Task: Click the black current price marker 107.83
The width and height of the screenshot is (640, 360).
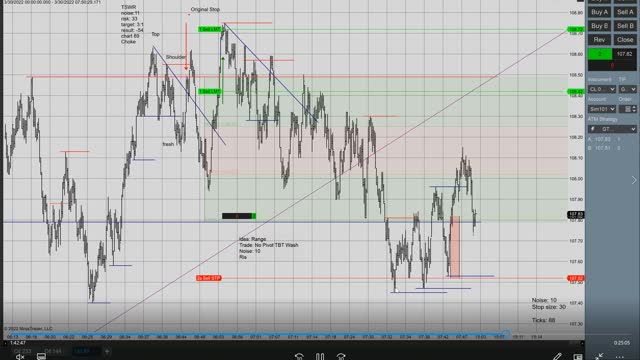Action: [x=576, y=215]
